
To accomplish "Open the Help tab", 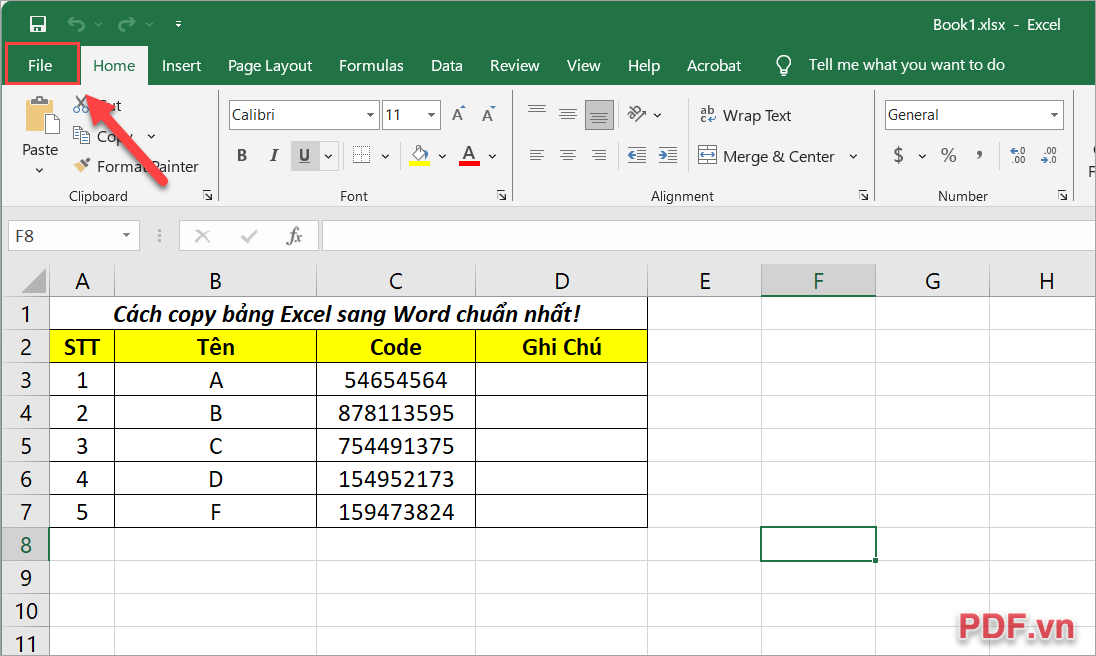I will pos(644,66).
